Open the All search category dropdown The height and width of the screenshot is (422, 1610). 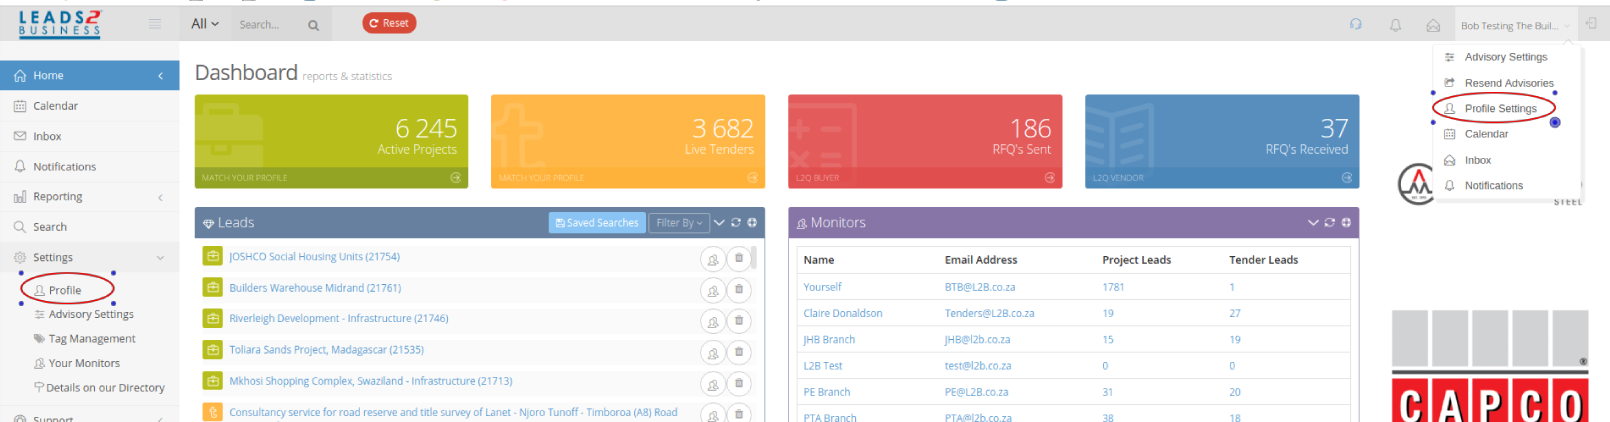(204, 24)
